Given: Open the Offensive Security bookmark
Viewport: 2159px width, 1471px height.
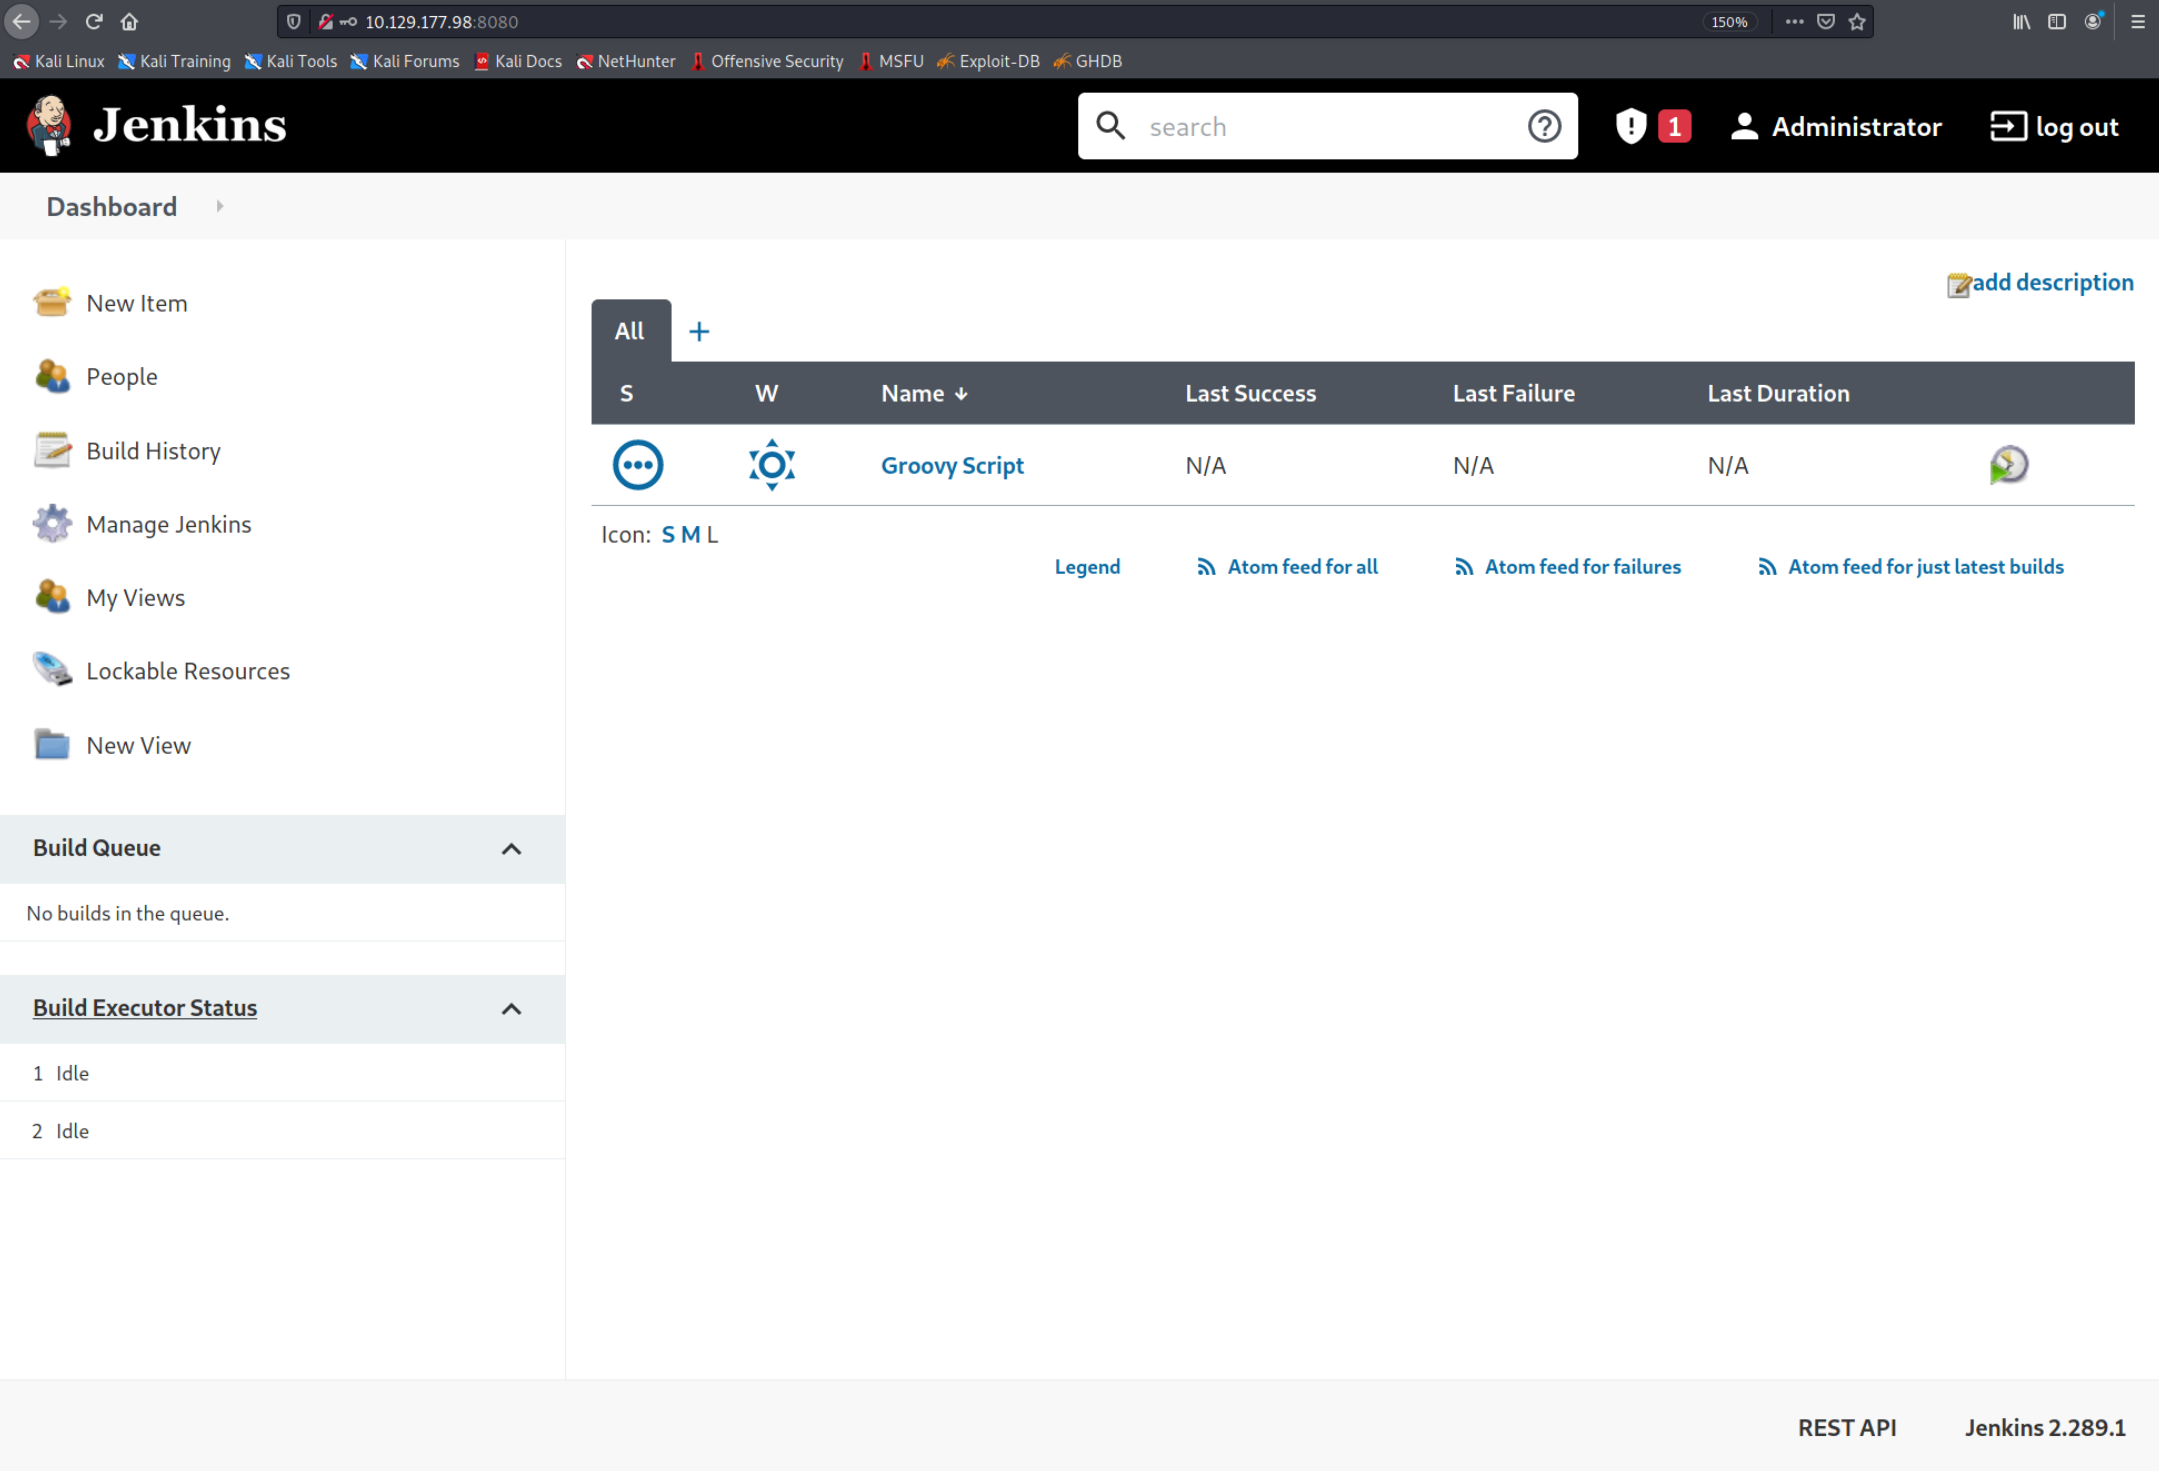Looking at the screenshot, I should tap(767, 61).
